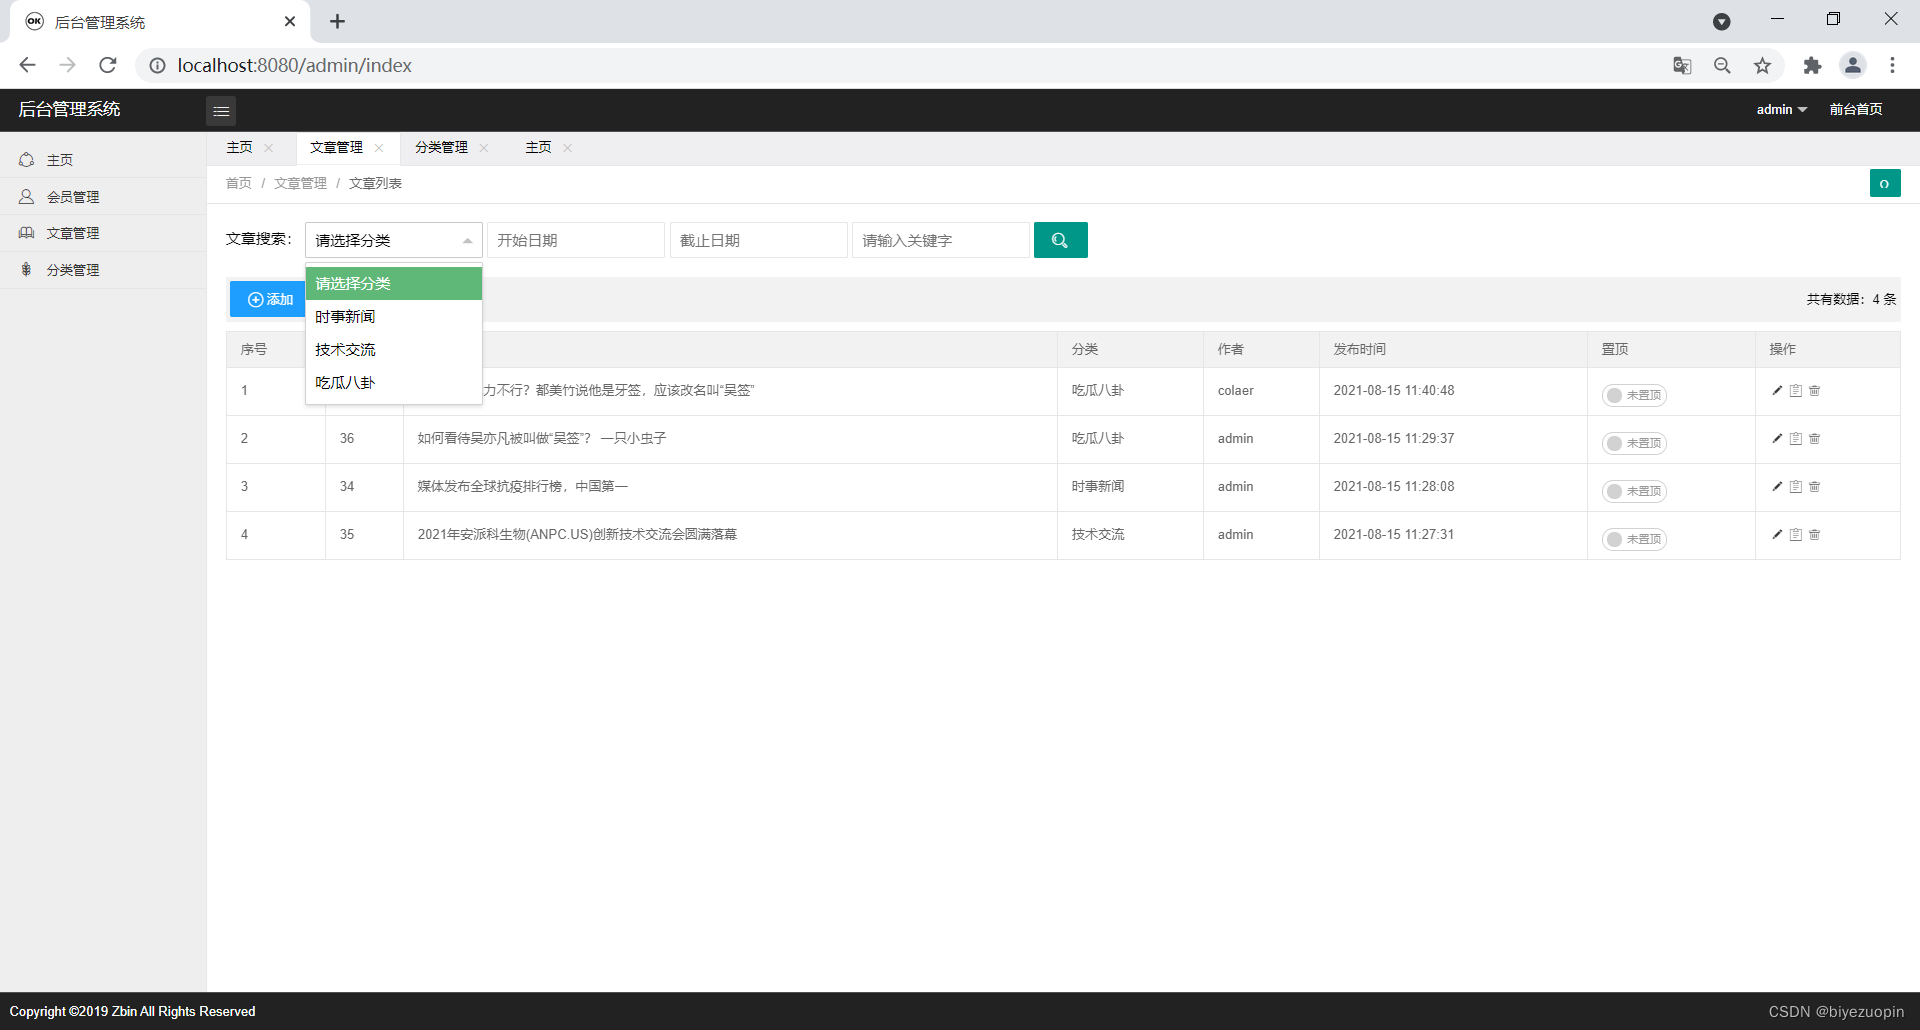This screenshot has height=1030, width=1920.
Task: Go to 前台首页 link in header
Action: pos(1856,109)
